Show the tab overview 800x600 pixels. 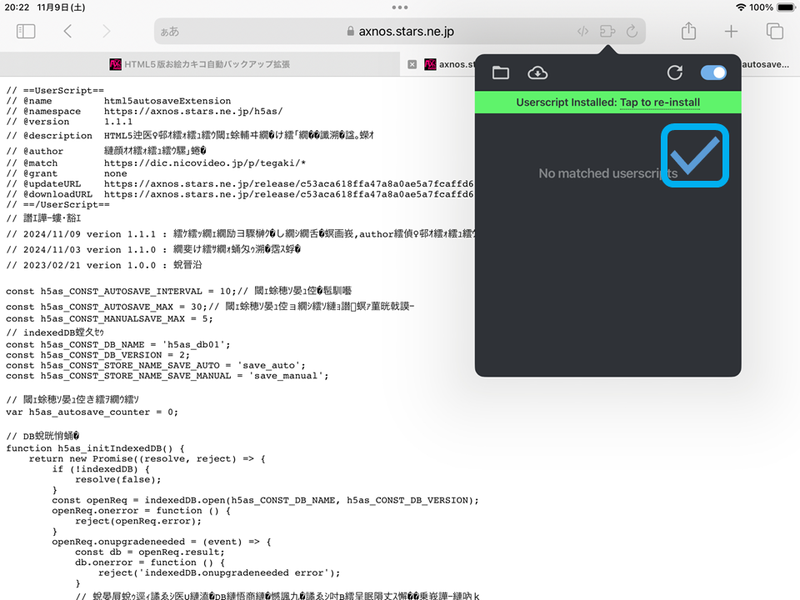774,31
